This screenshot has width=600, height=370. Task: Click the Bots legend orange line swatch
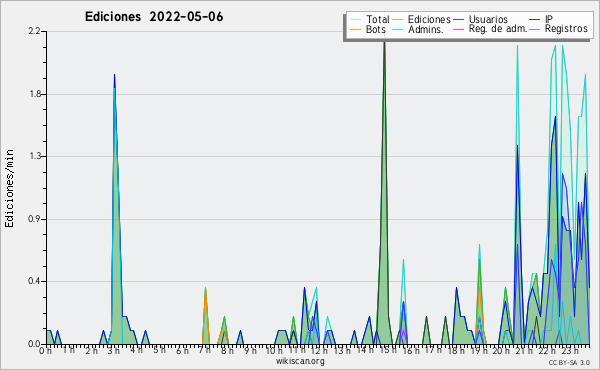(355, 29)
